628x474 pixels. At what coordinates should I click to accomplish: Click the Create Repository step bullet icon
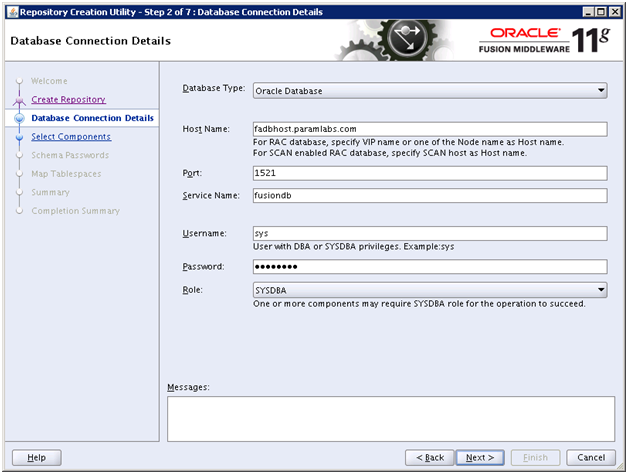pyautogui.click(x=19, y=100)
